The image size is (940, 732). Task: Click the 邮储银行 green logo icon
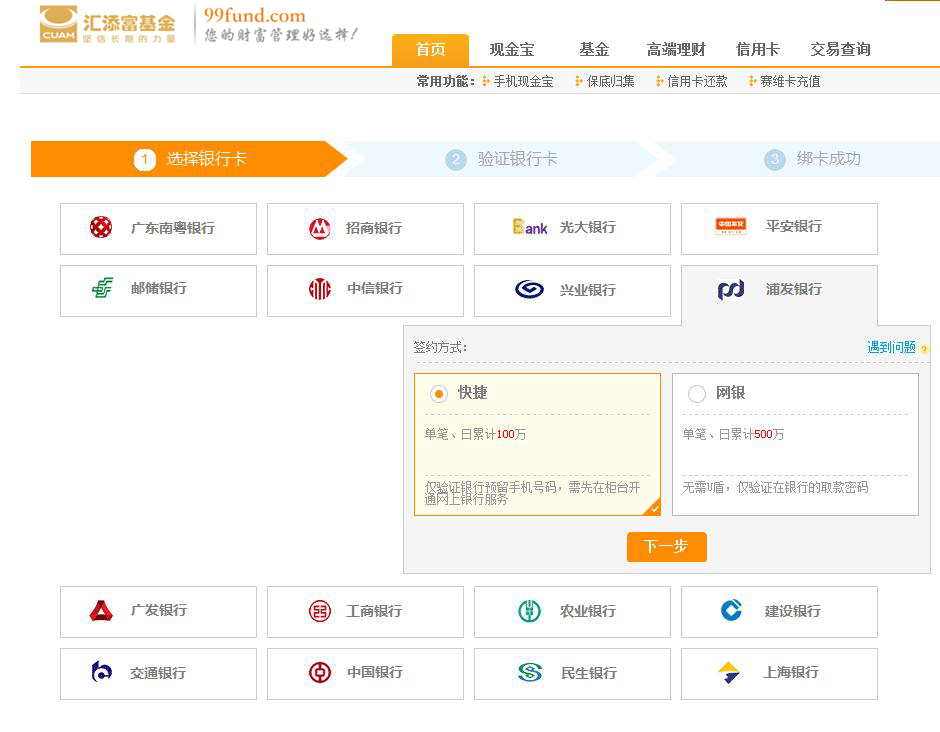102,289
